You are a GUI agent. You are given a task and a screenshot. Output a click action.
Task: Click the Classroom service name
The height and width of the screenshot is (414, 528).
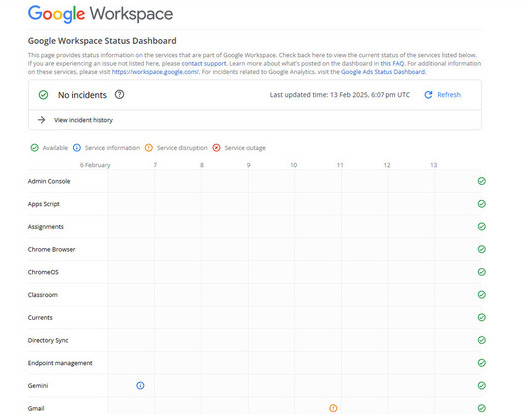42,295
